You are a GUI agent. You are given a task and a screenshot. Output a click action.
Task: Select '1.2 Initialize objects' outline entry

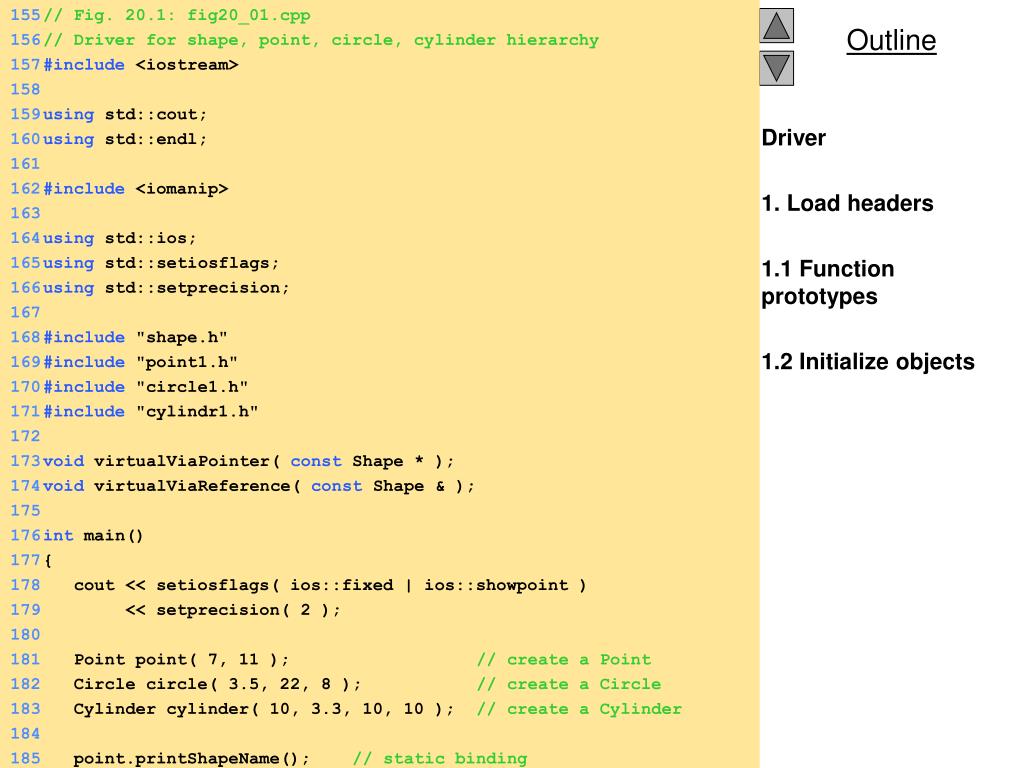click(868, 362)
